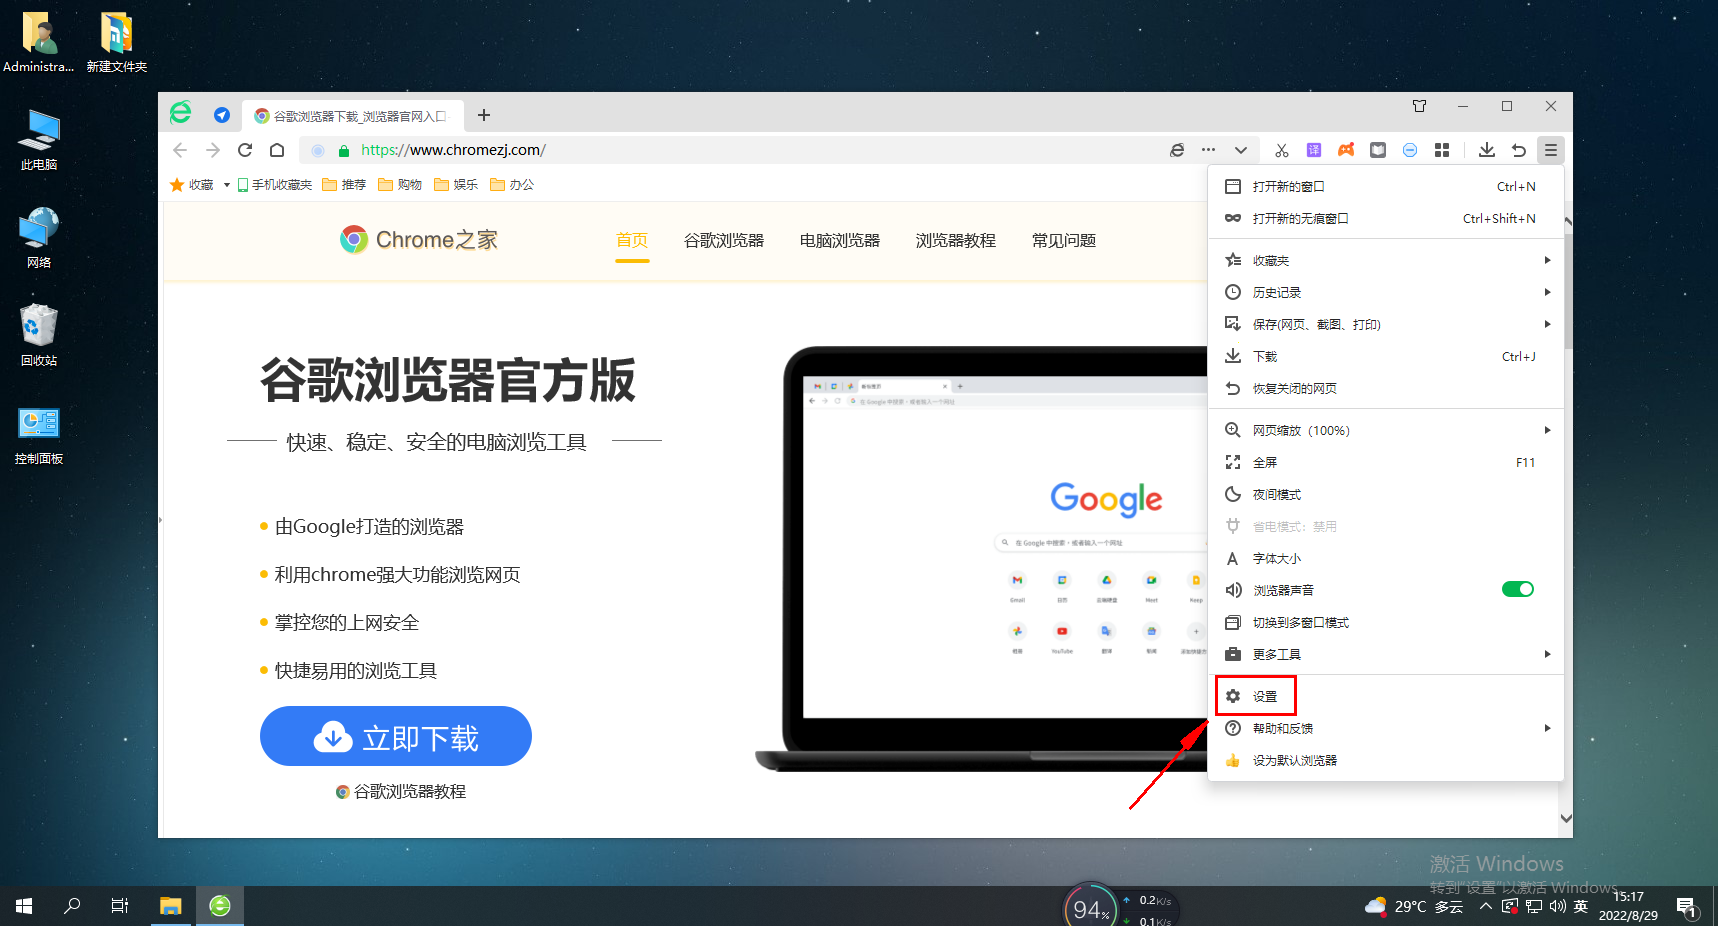This screenshot has height=926, width=1718.
Task: Open the 推荐 bookmark folder
Action: pyautogui.click(x=344, y=185)
